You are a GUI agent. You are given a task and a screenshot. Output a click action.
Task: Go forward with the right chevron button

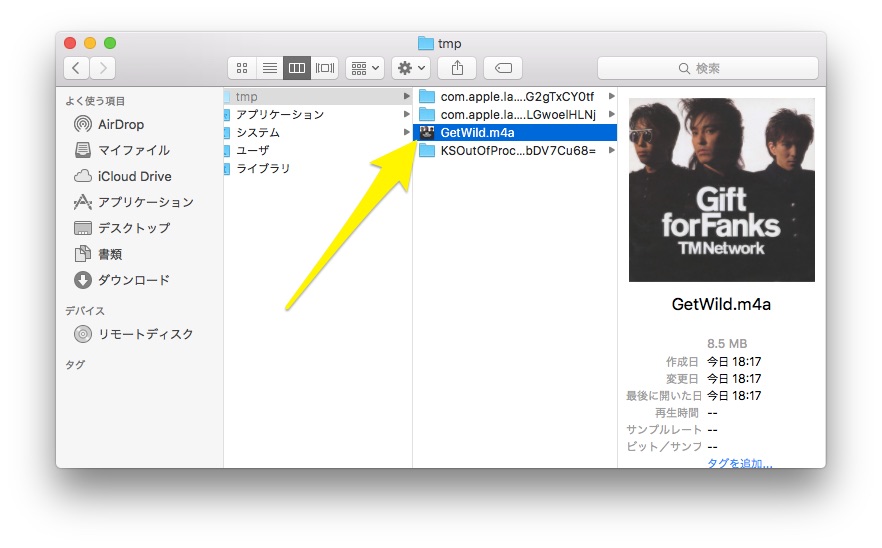point(102,68)
